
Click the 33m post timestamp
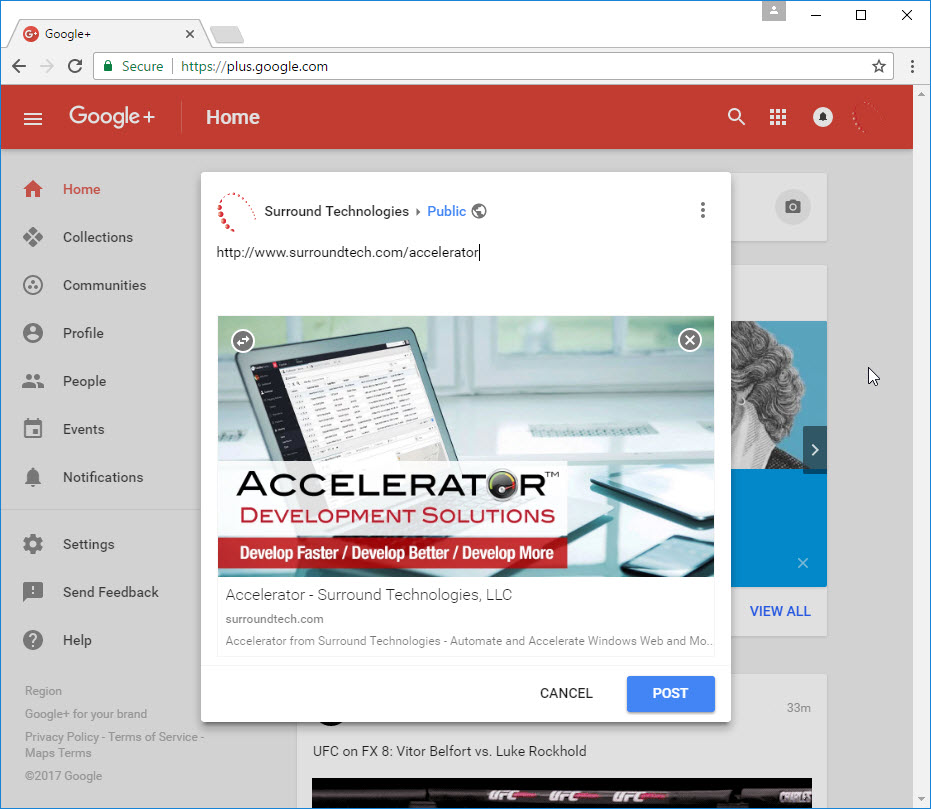click(x=799, y=708)
